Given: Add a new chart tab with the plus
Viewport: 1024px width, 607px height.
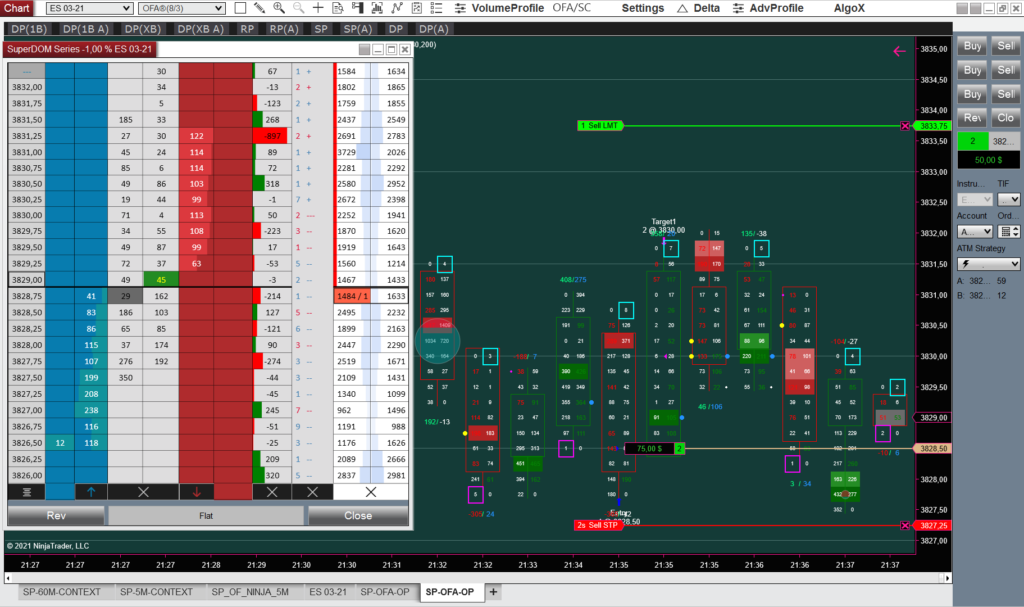Looking at the screenshot, I should (493, 592).
